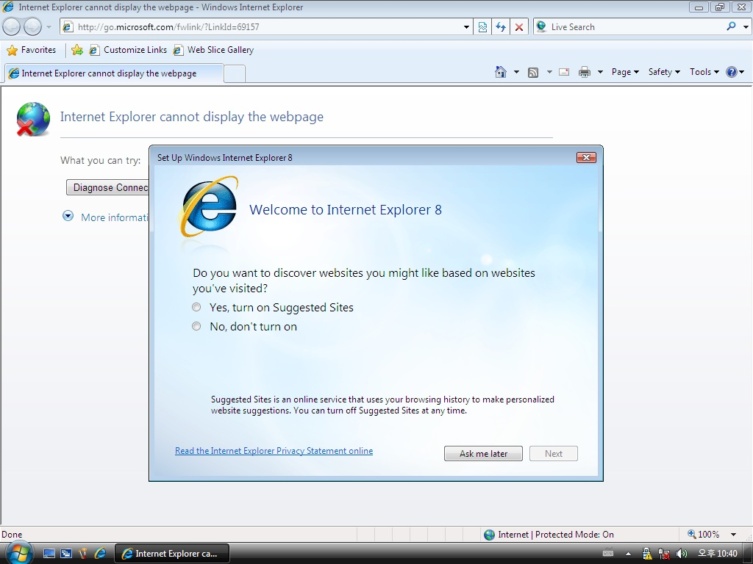This screenshot has height=564, width=753.
Task: Click the Help question mark icon
Action: (731, 72)
